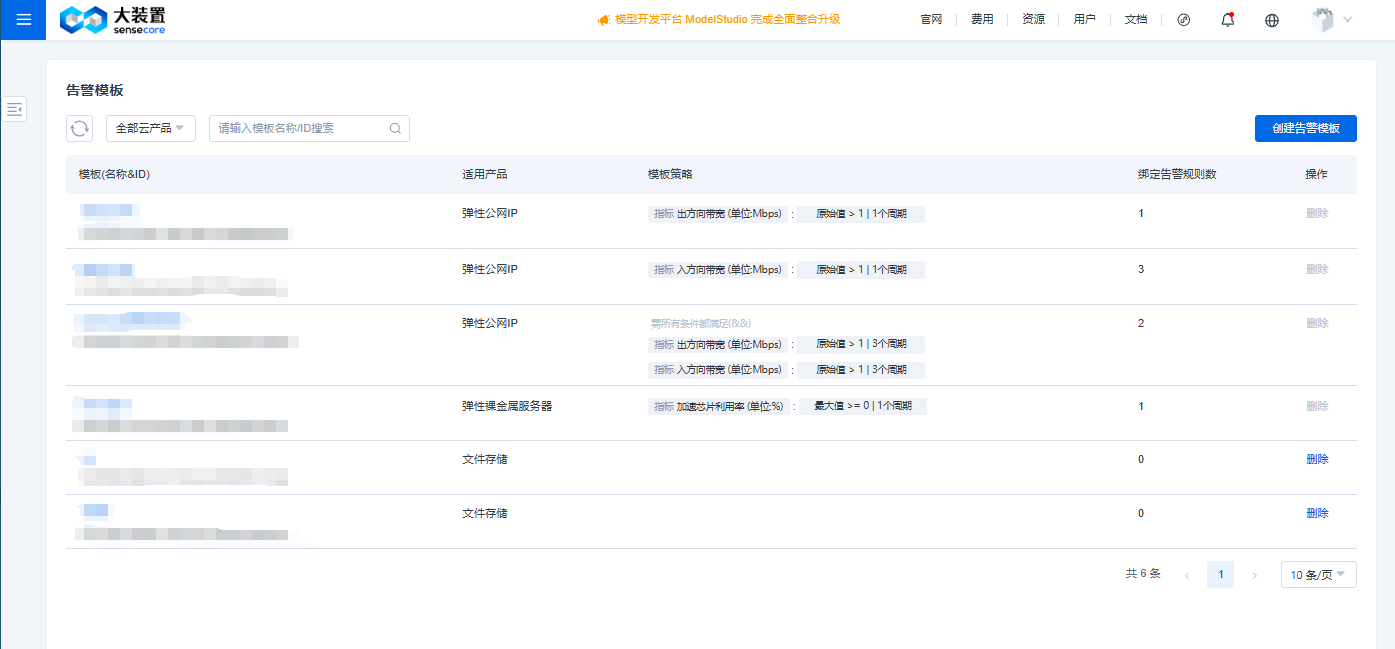Click the SenseCore logo

click(113, 20)
